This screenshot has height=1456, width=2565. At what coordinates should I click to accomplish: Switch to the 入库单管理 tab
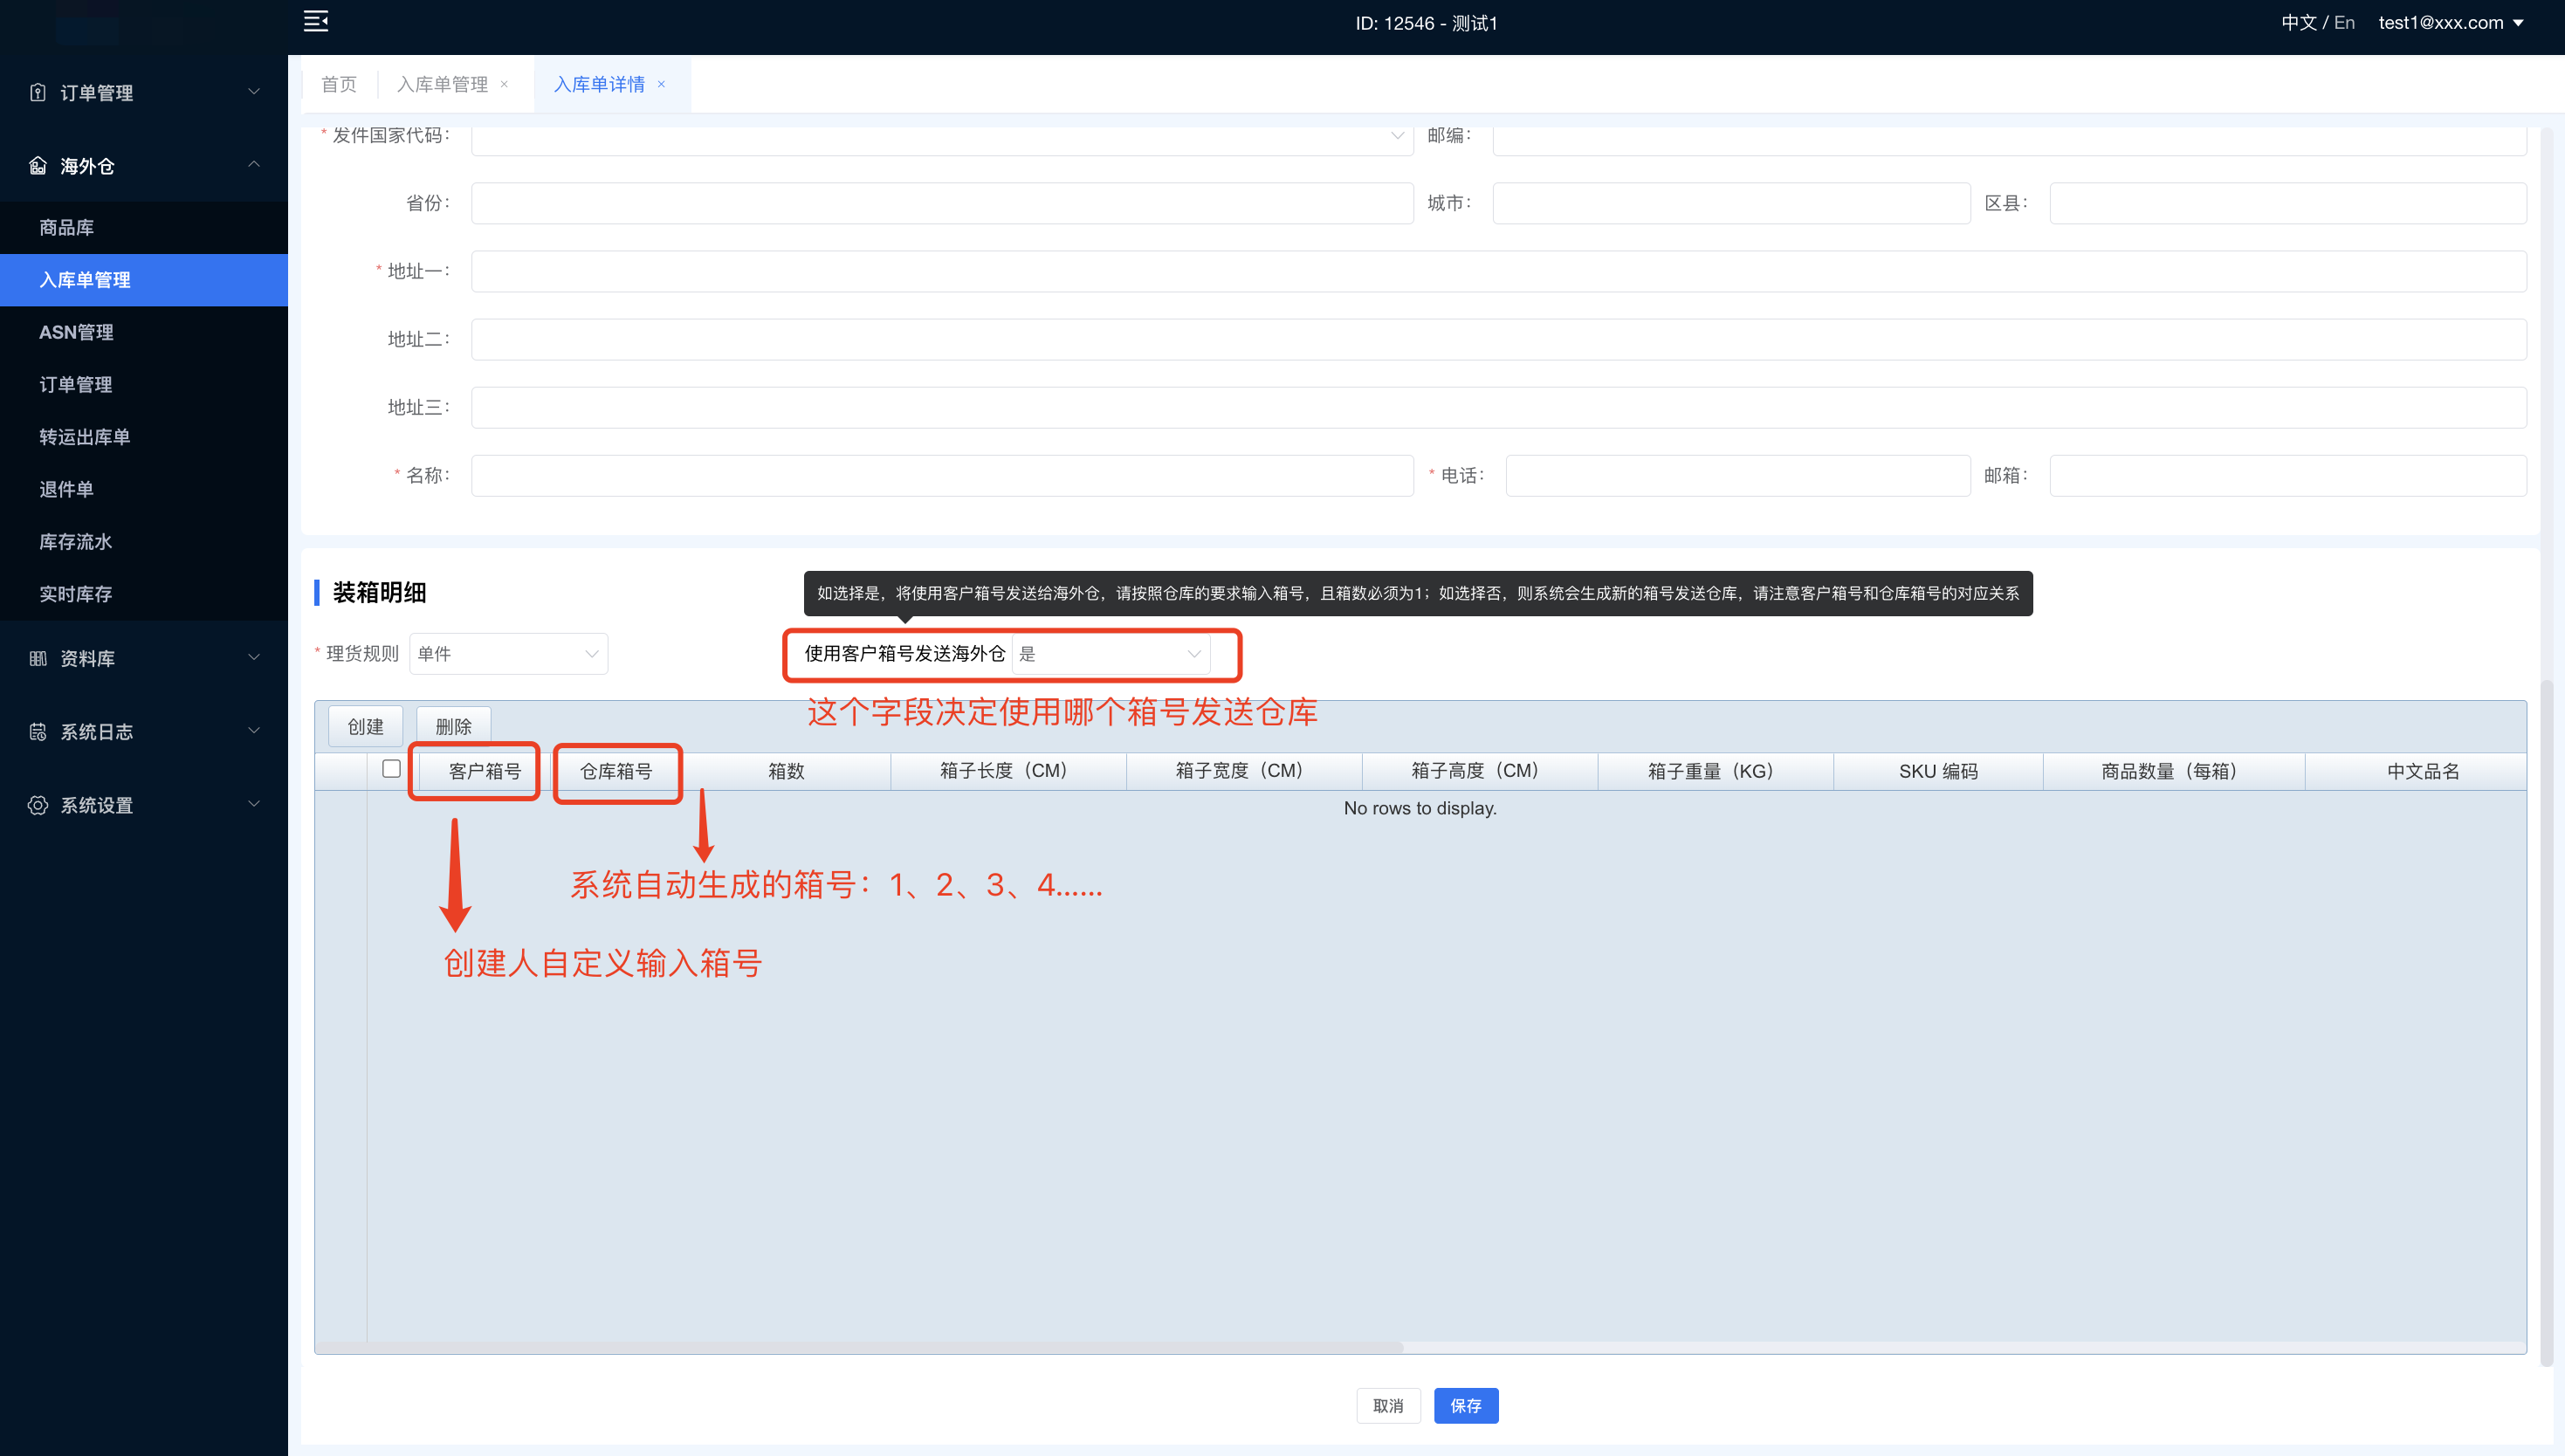(442, 84)
